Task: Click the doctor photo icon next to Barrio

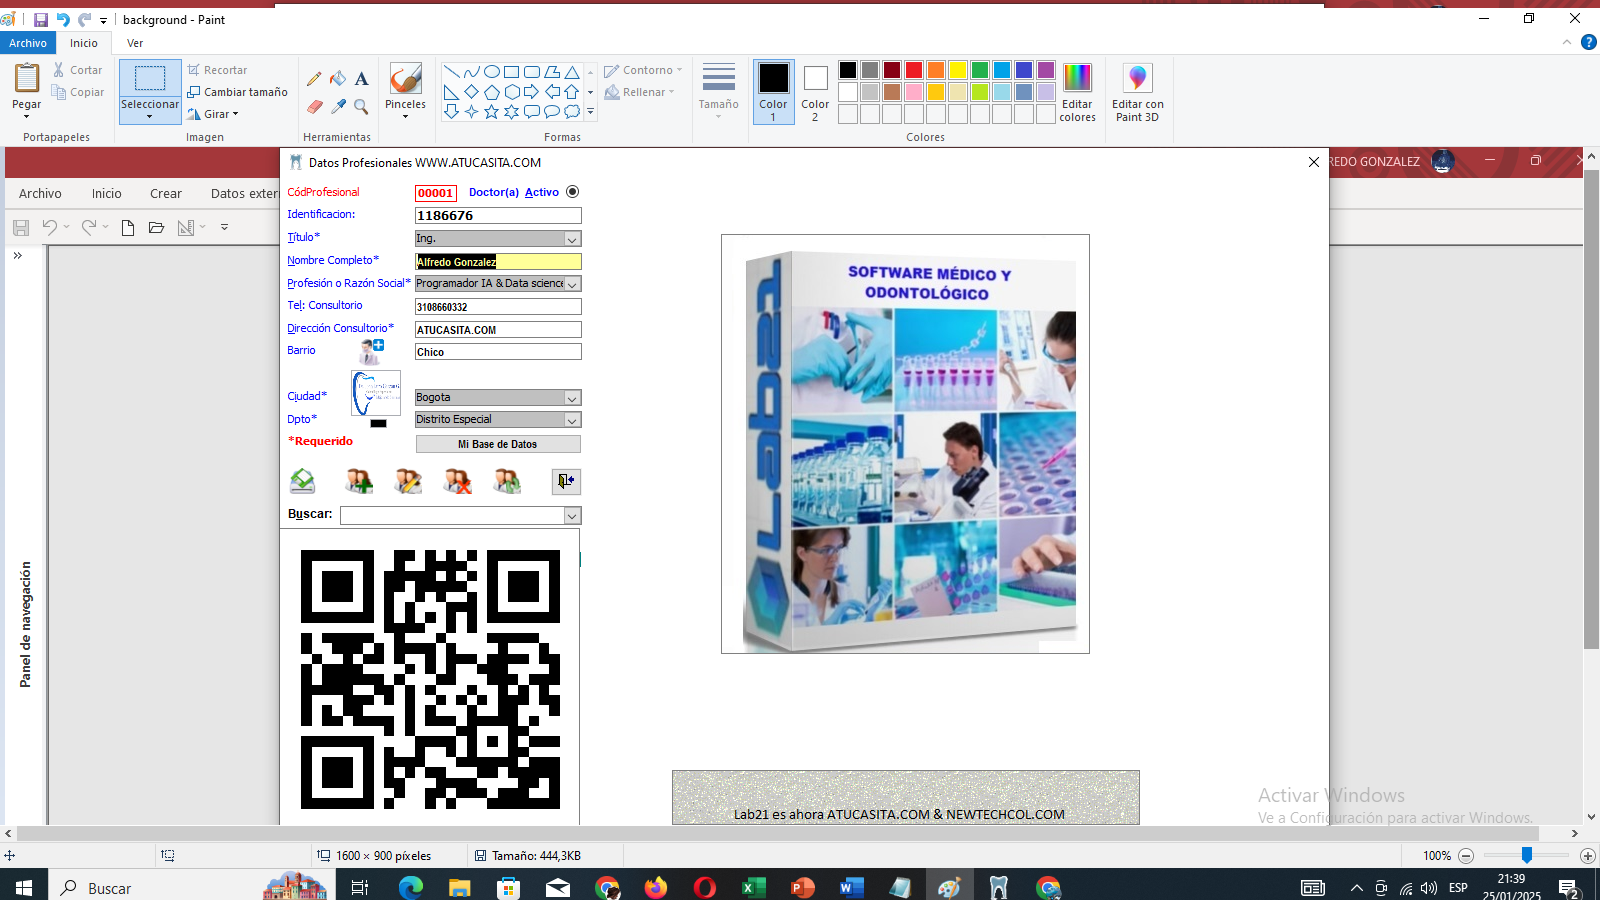Action: (372, 351)
